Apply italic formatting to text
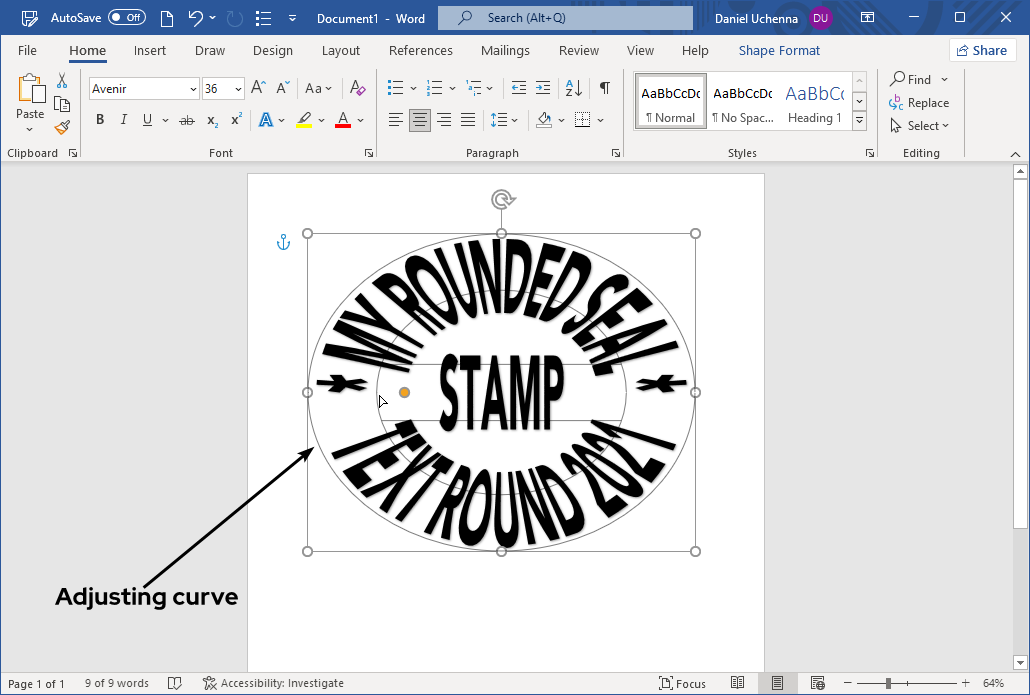The image size is (1030, 695). 123,119
